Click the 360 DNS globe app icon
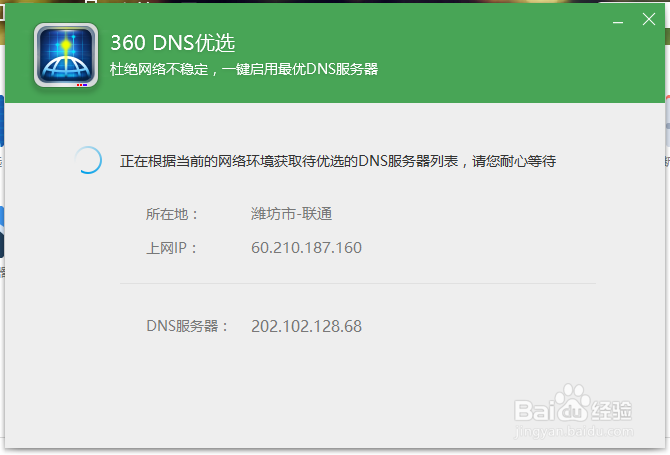 66,55
